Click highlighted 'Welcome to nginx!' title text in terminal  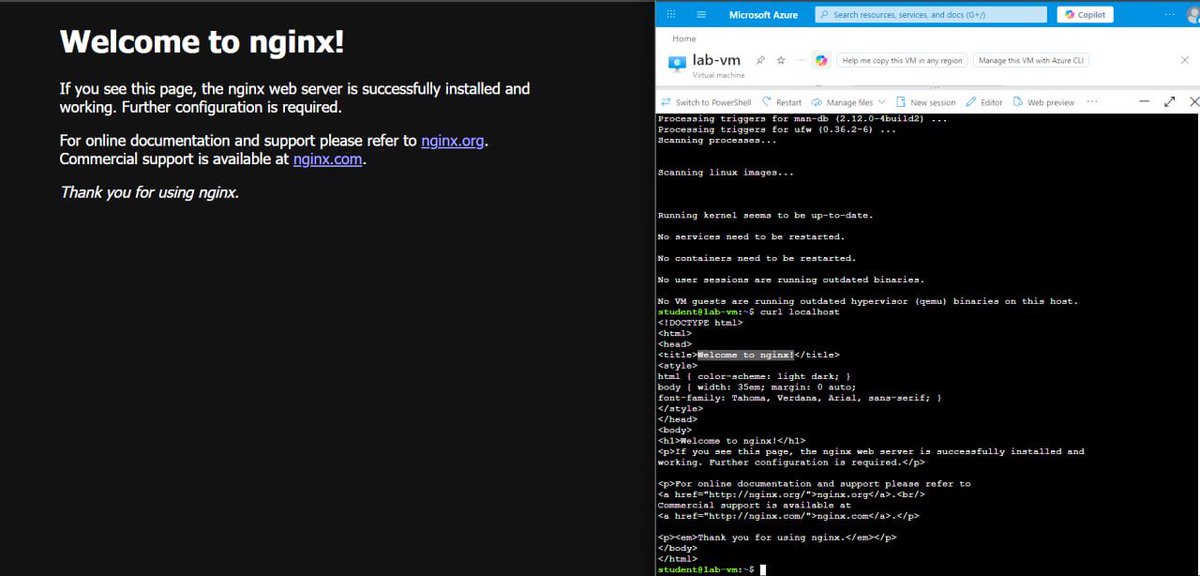(x=746, y=355)
